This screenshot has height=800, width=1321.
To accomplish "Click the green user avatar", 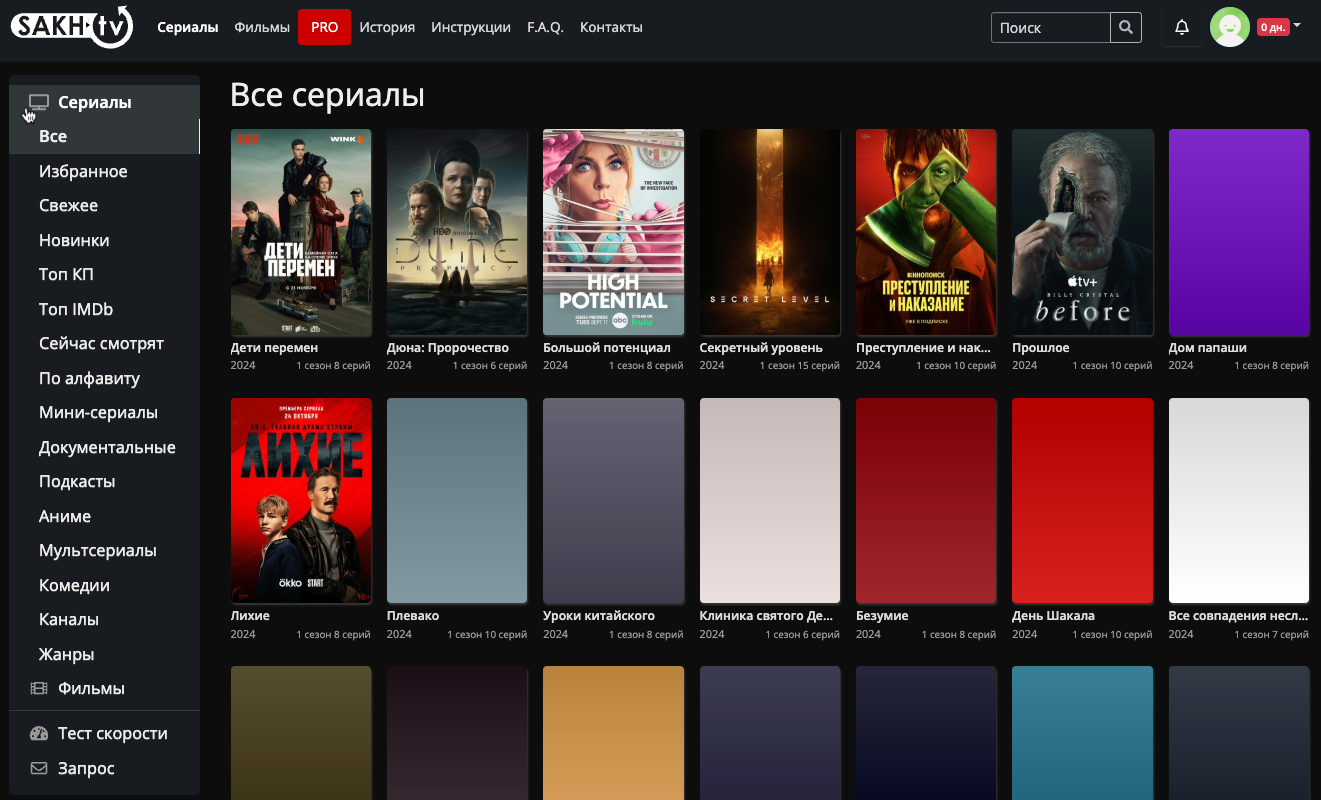I will point(1229,28).
